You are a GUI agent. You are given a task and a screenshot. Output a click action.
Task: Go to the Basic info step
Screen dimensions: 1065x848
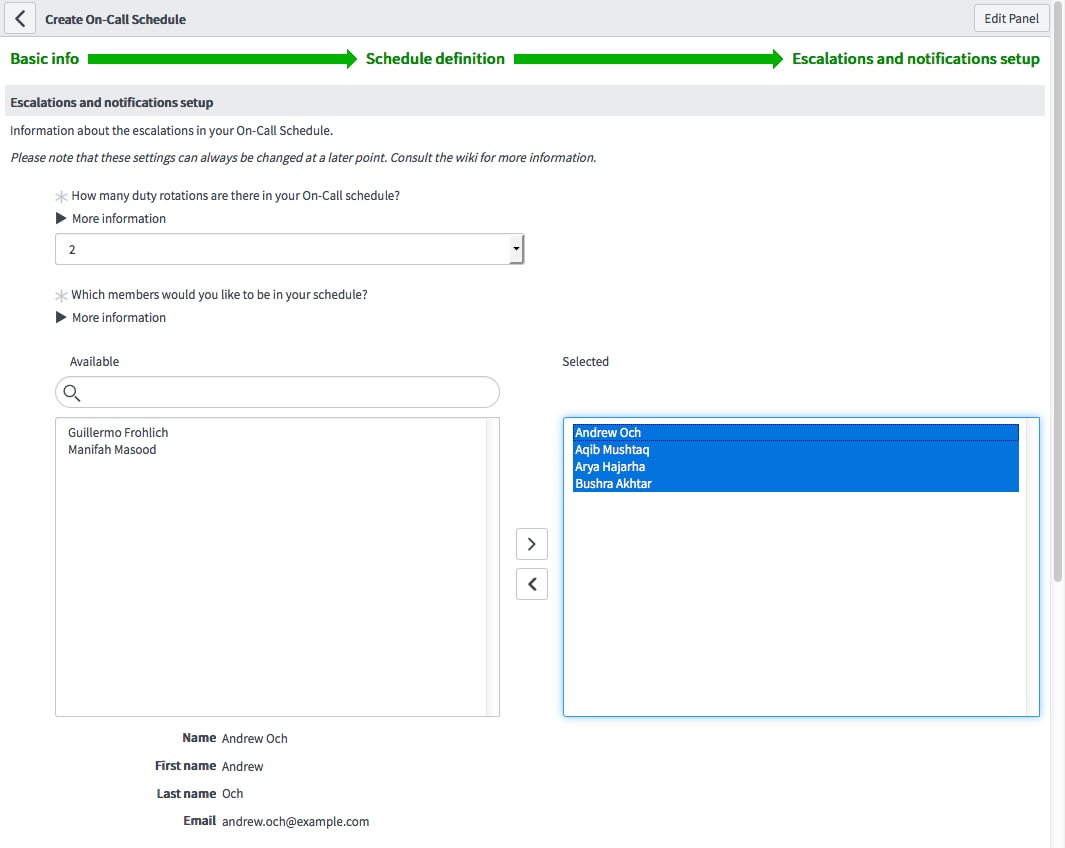click(x=44, y=59)
